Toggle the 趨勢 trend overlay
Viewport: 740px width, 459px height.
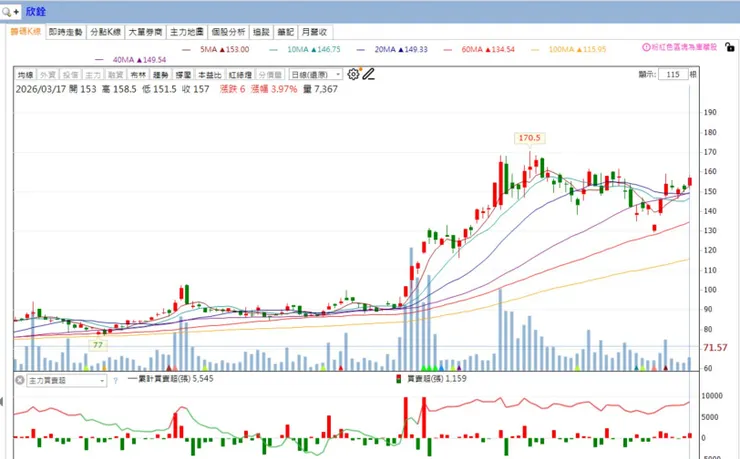161,75
